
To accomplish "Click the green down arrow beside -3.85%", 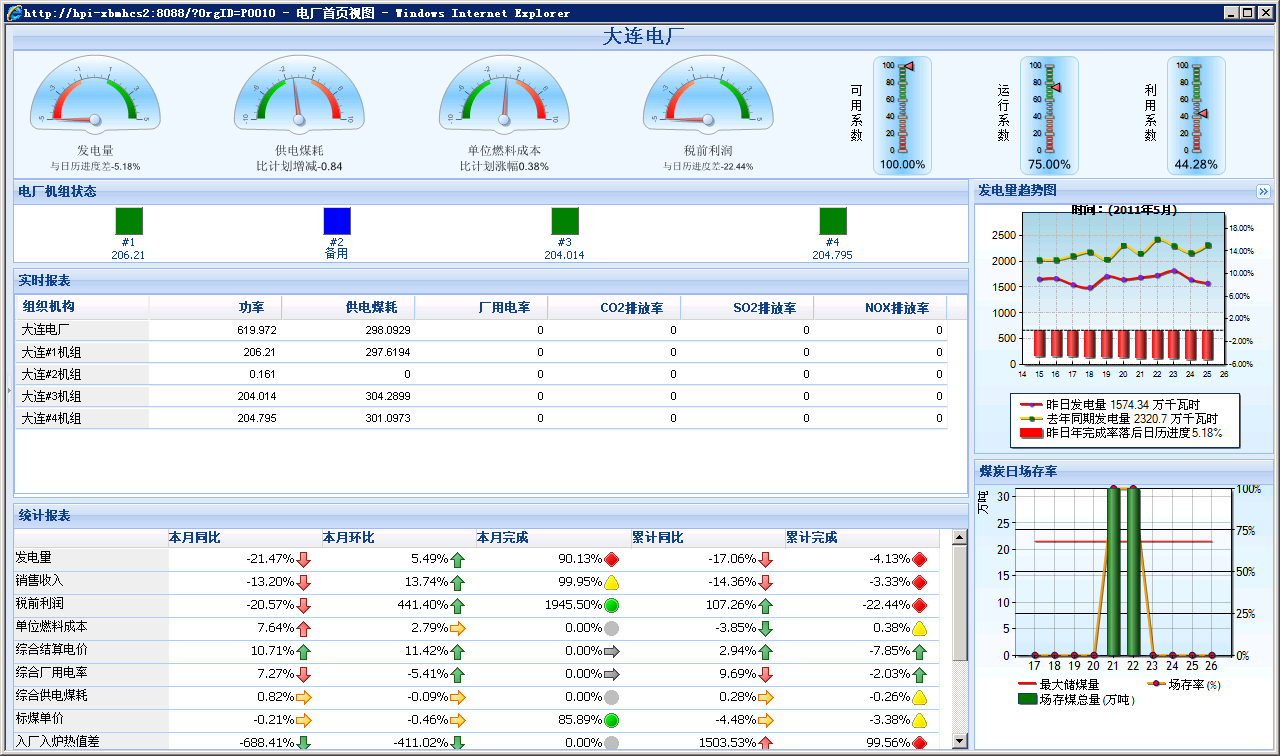I will 766,628.
